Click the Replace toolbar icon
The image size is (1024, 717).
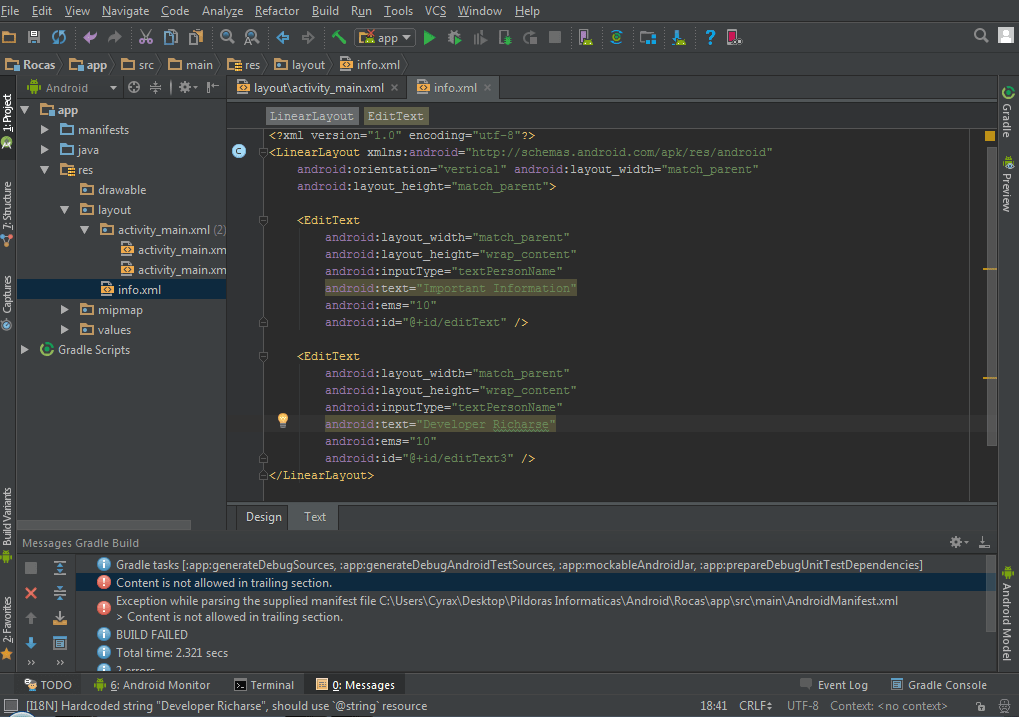(251, 37)
